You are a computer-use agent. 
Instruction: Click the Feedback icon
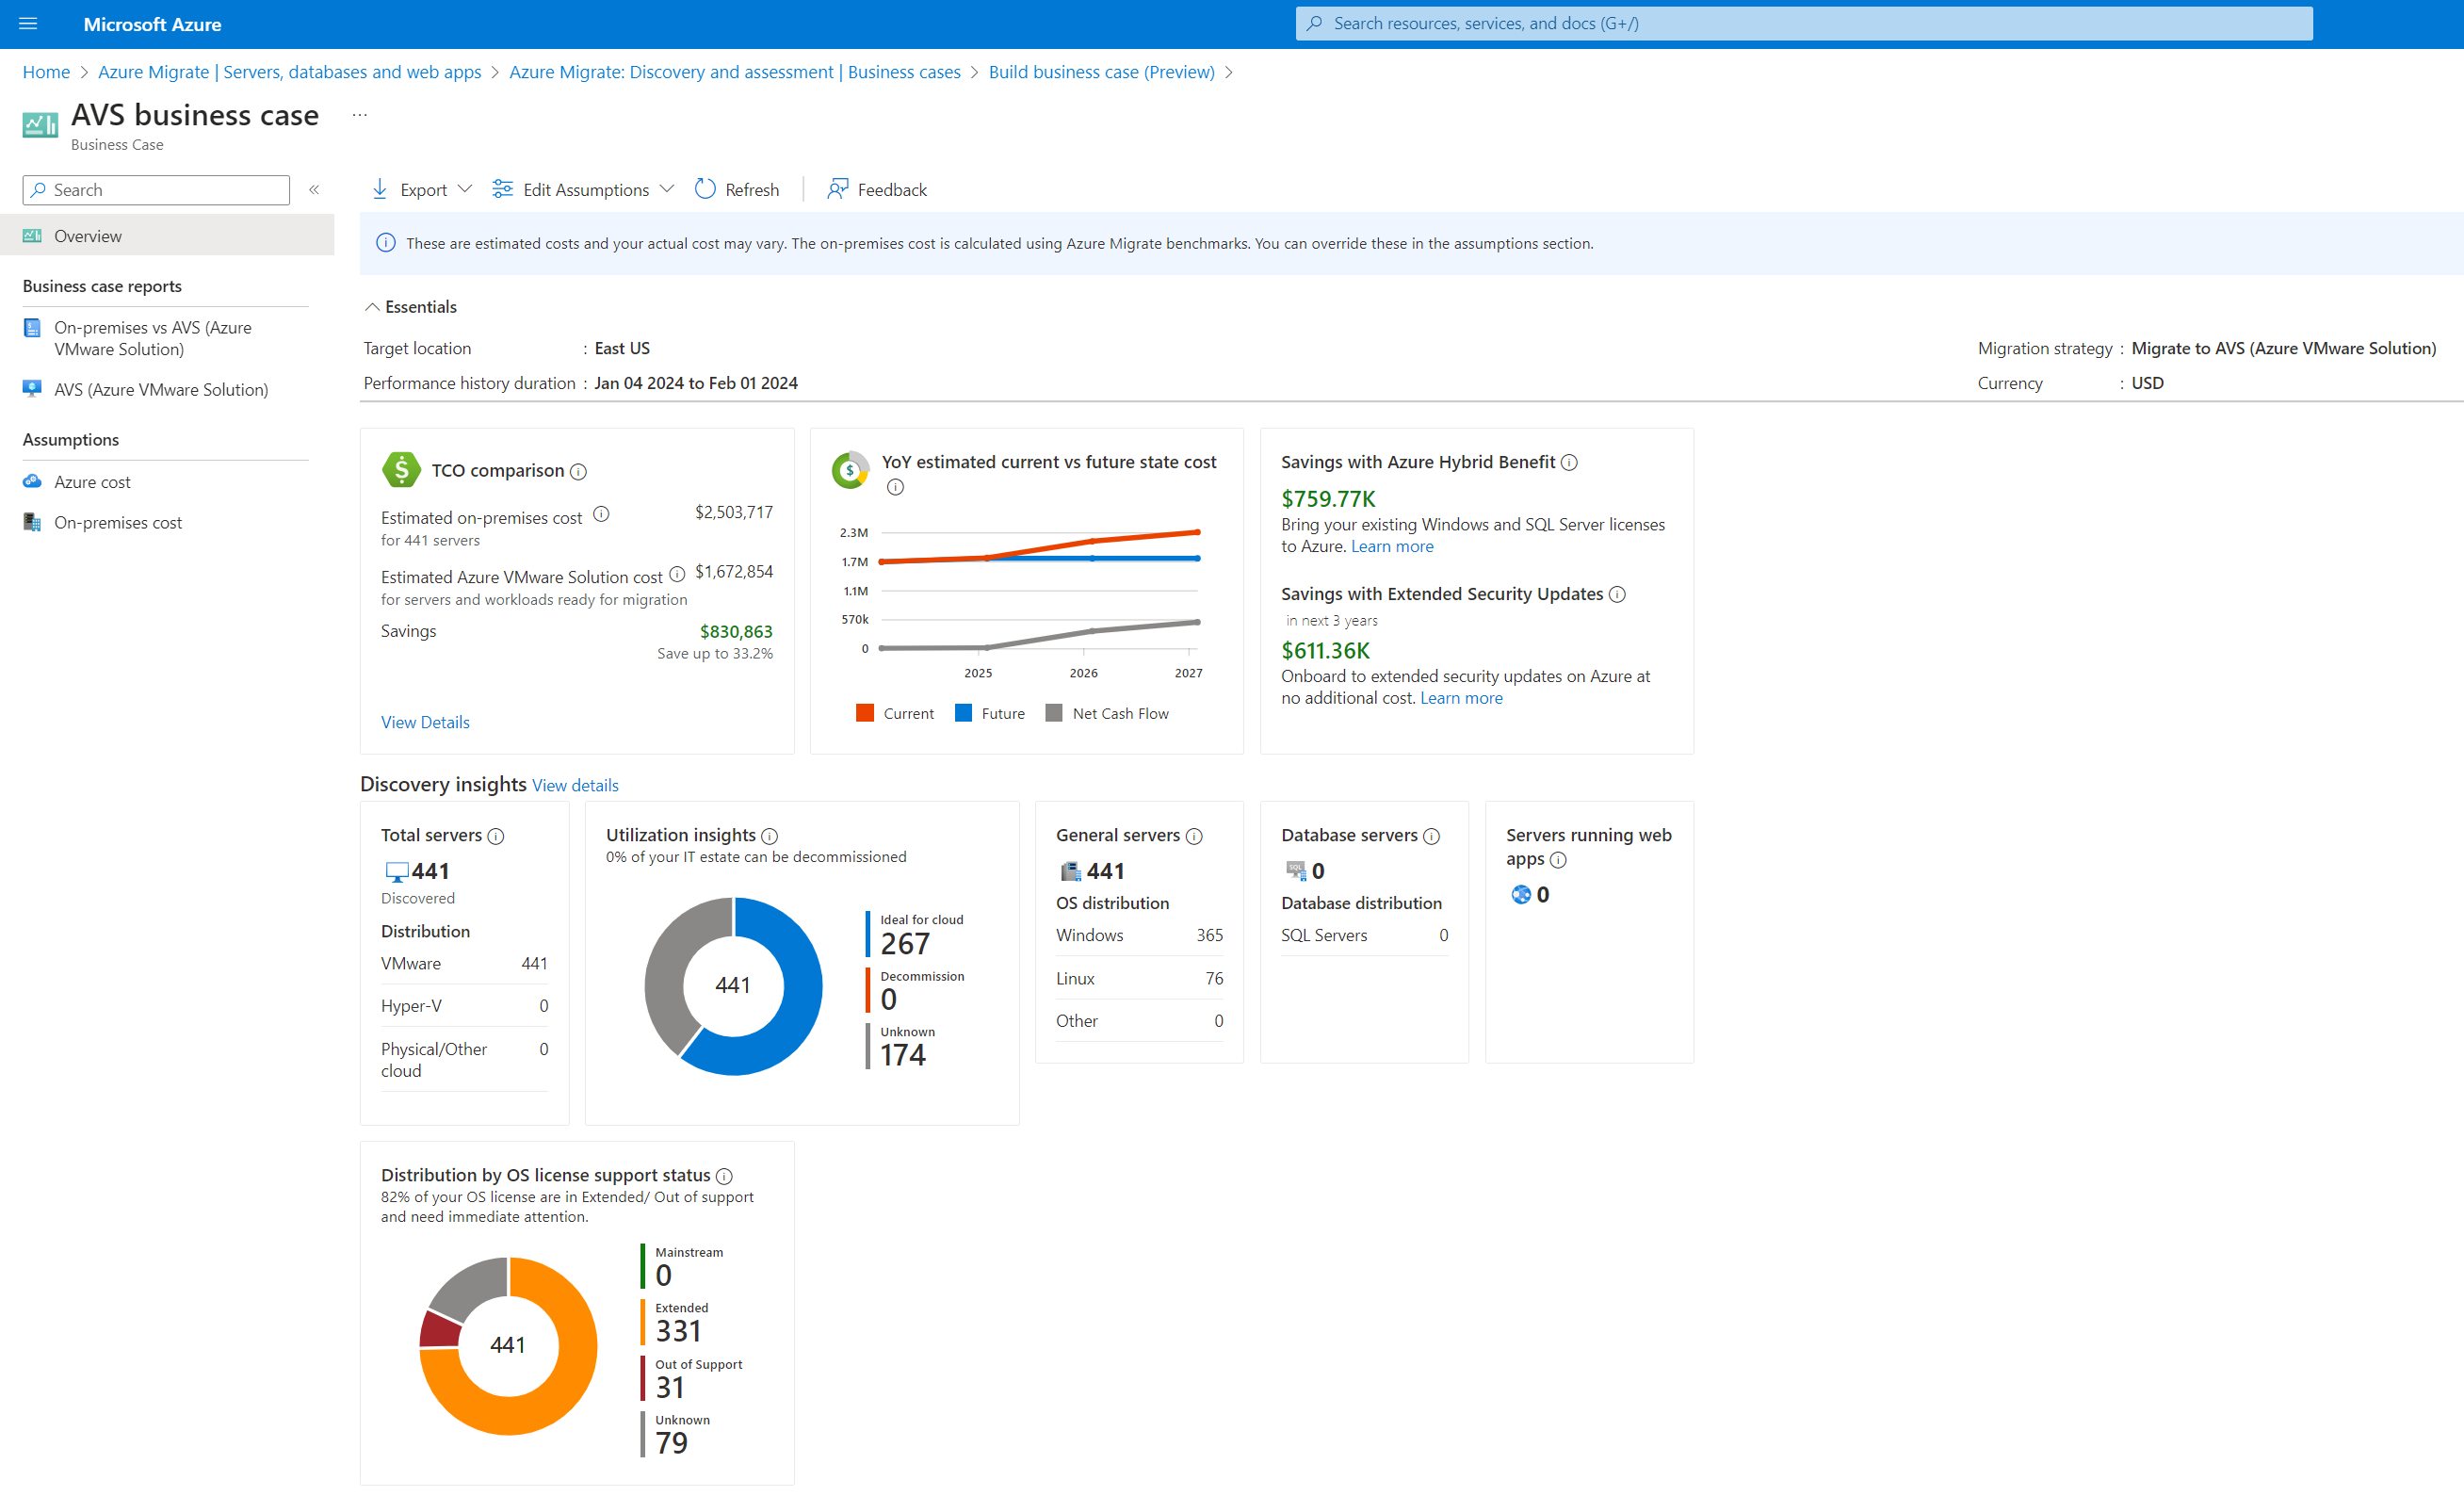click(x=837, y=188)
